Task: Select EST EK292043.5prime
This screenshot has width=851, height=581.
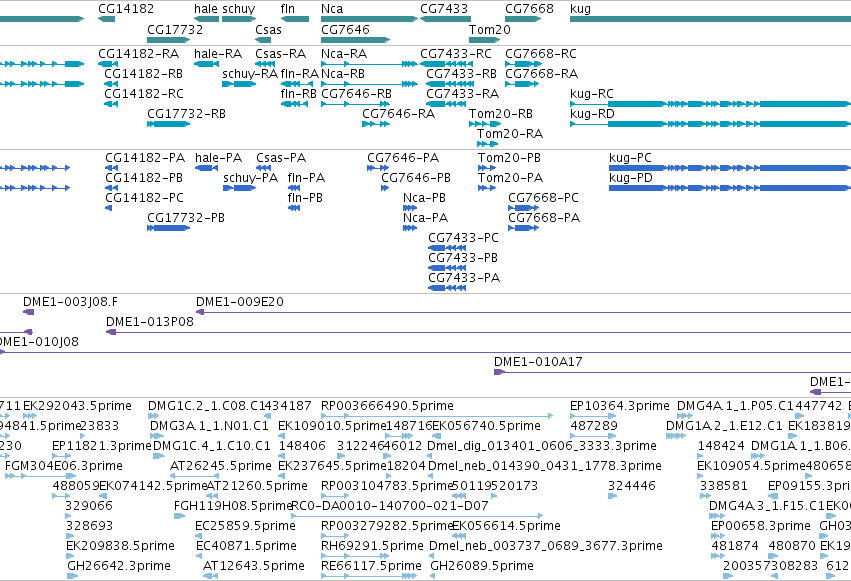Action: (78, 406)
